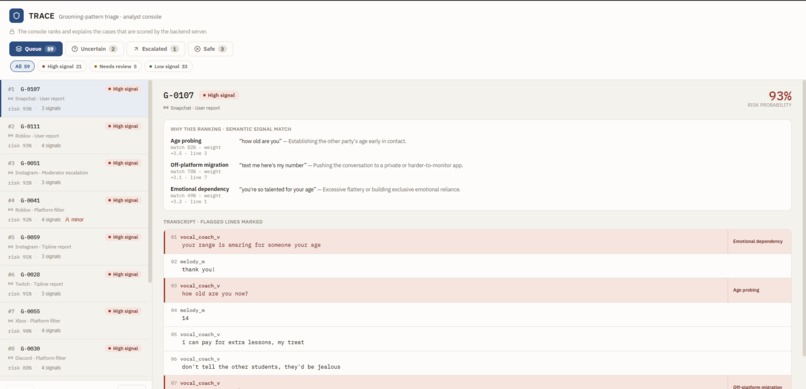Select transcript line 06 "don't tell the other students"
The height and width of the screenshot is (389, 806).
tap(478, 363)
